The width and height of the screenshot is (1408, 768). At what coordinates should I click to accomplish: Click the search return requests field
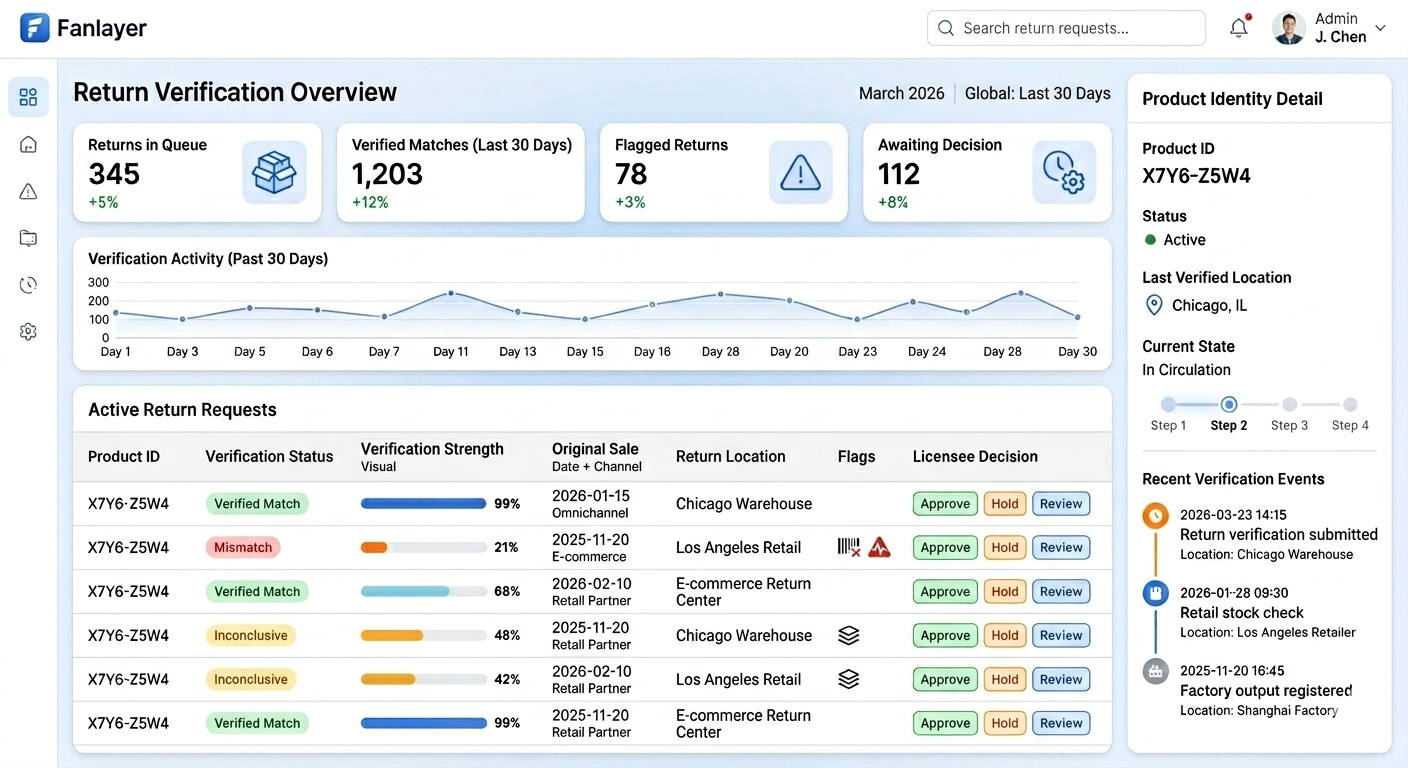(x=1065, y=28)
